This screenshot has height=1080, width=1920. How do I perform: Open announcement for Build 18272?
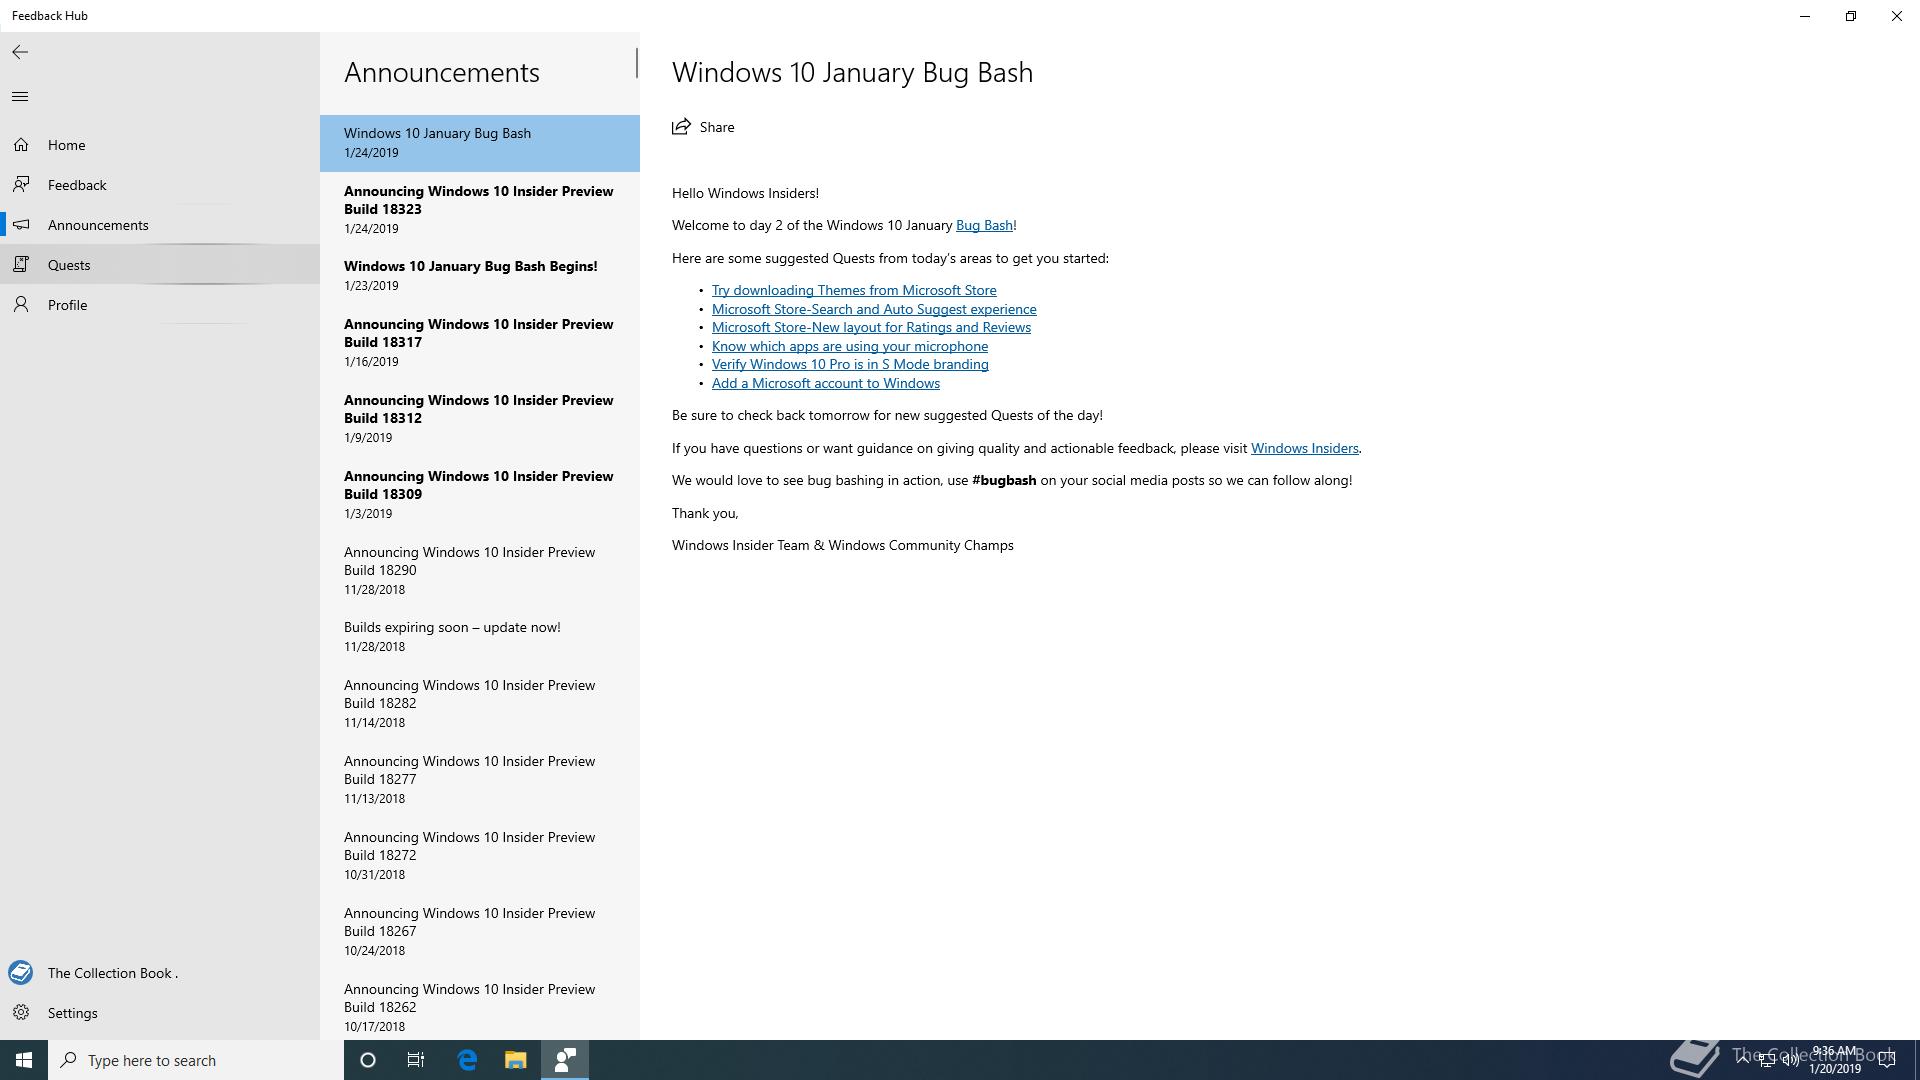coord(480,856)
